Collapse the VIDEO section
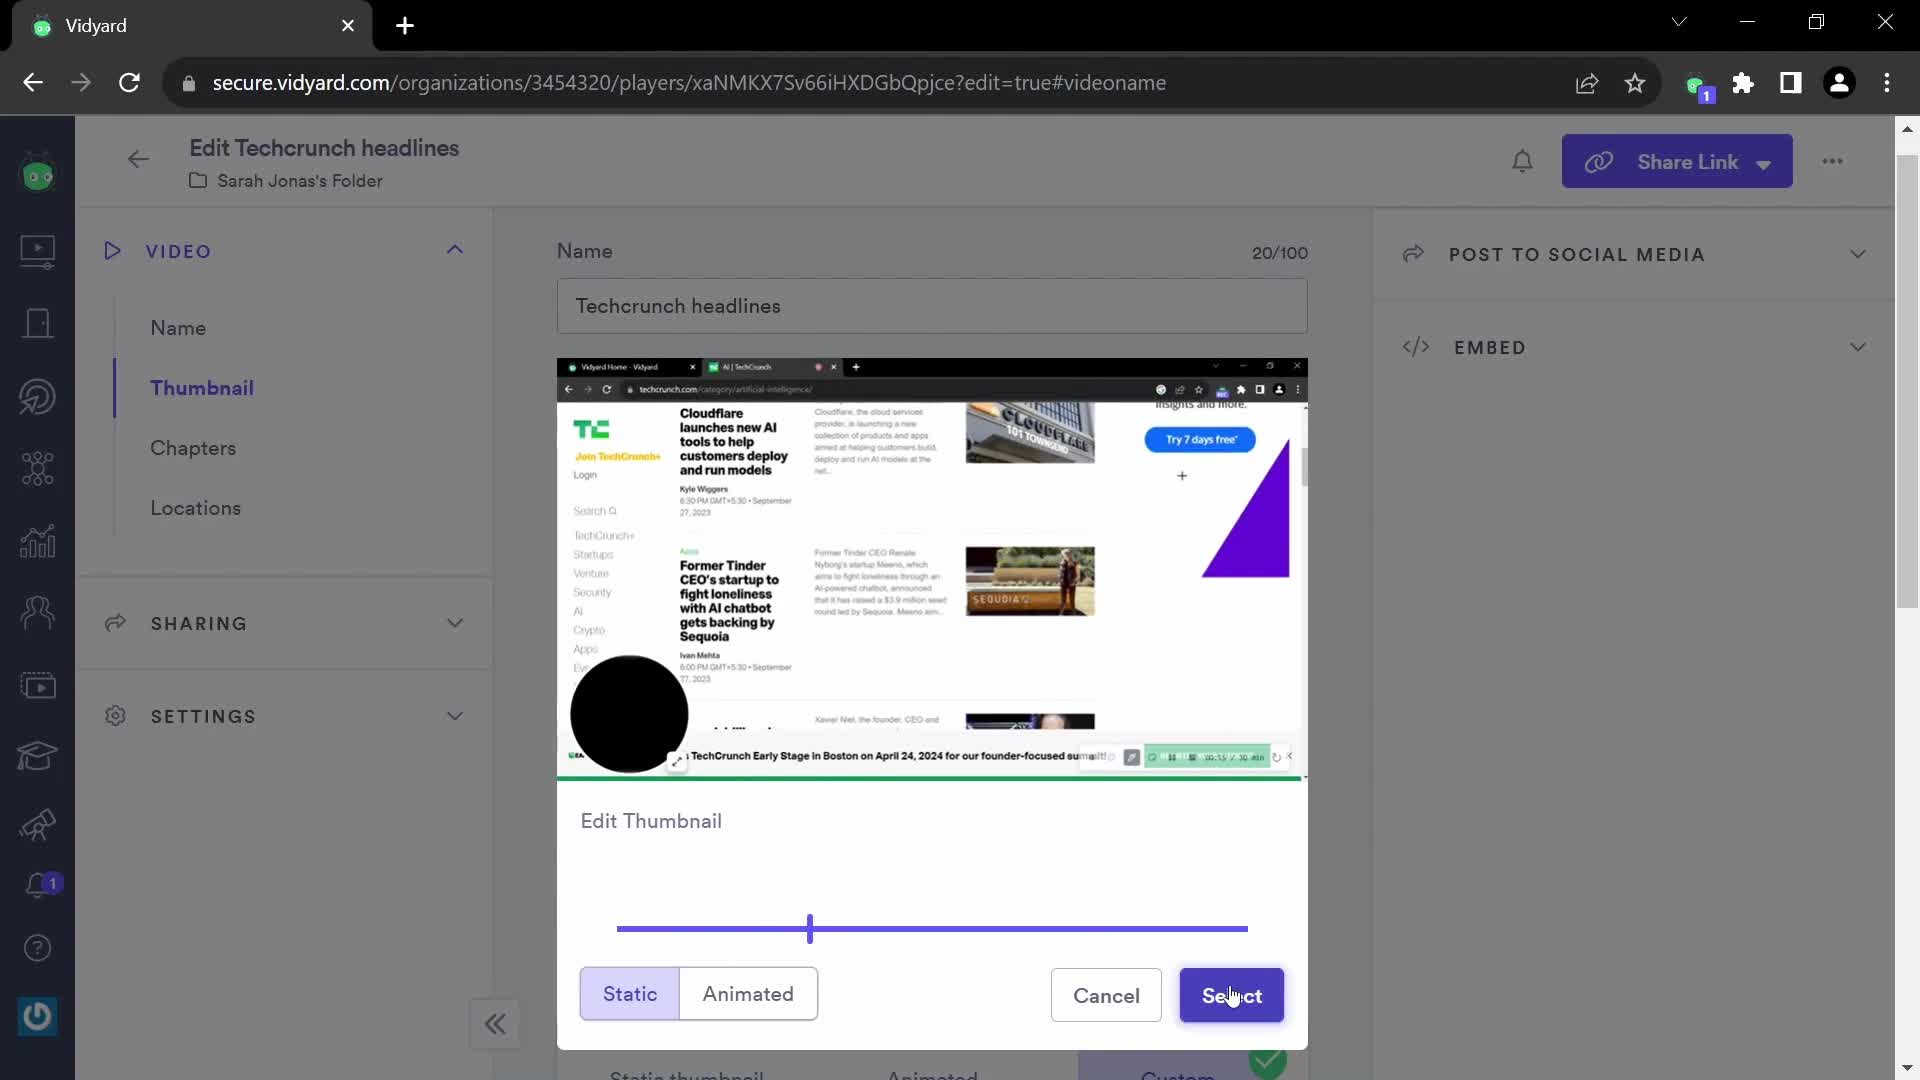The width and height of the screenshot is (1920, 1080). (x=455, y=250)
